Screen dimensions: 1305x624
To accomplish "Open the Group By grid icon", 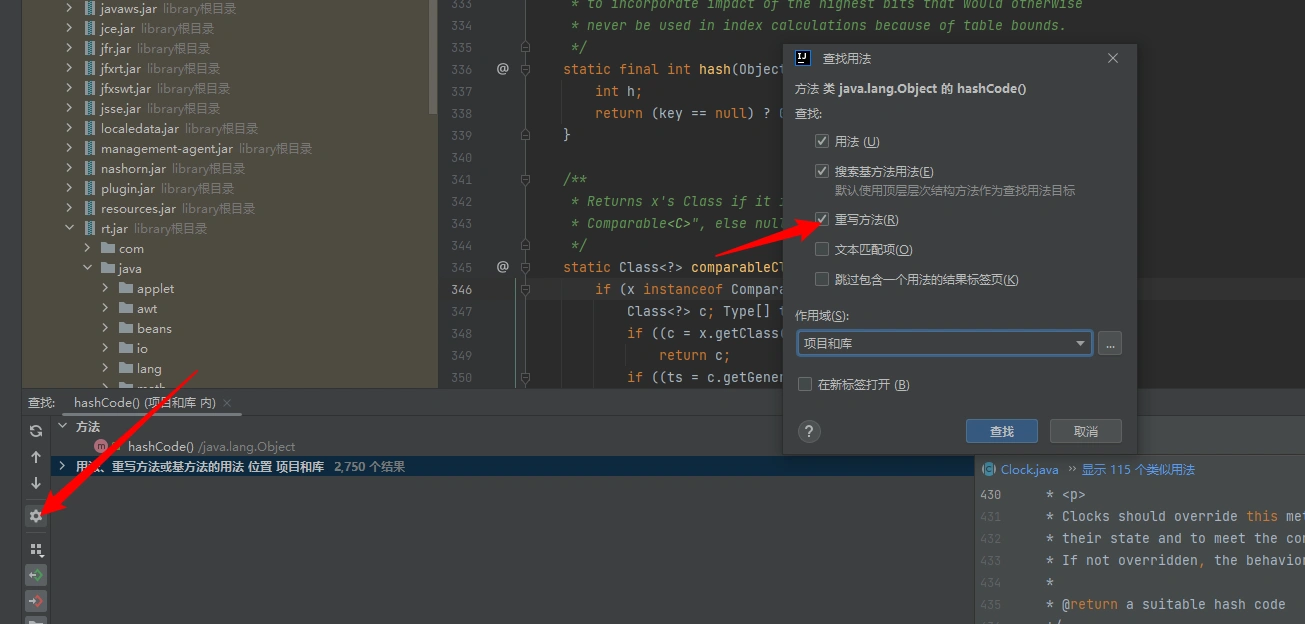I will tap(36, 550).
